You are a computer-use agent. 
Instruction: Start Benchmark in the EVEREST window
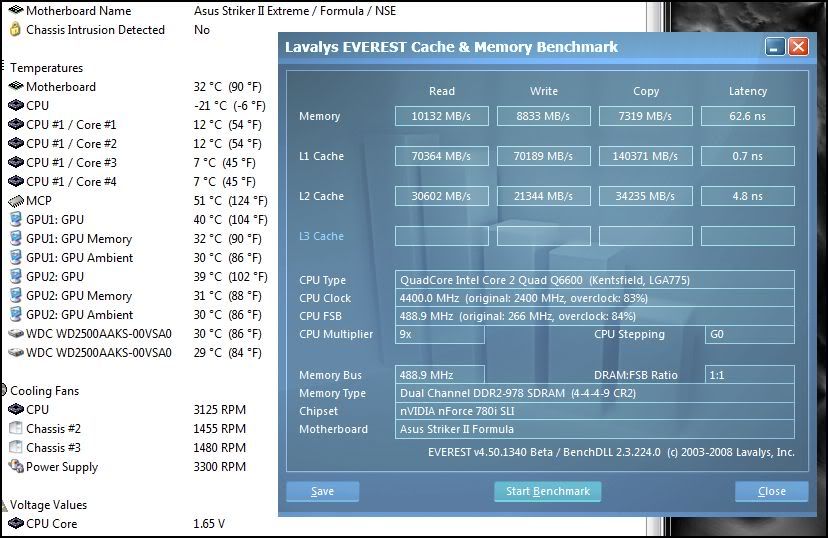(548, 492)
